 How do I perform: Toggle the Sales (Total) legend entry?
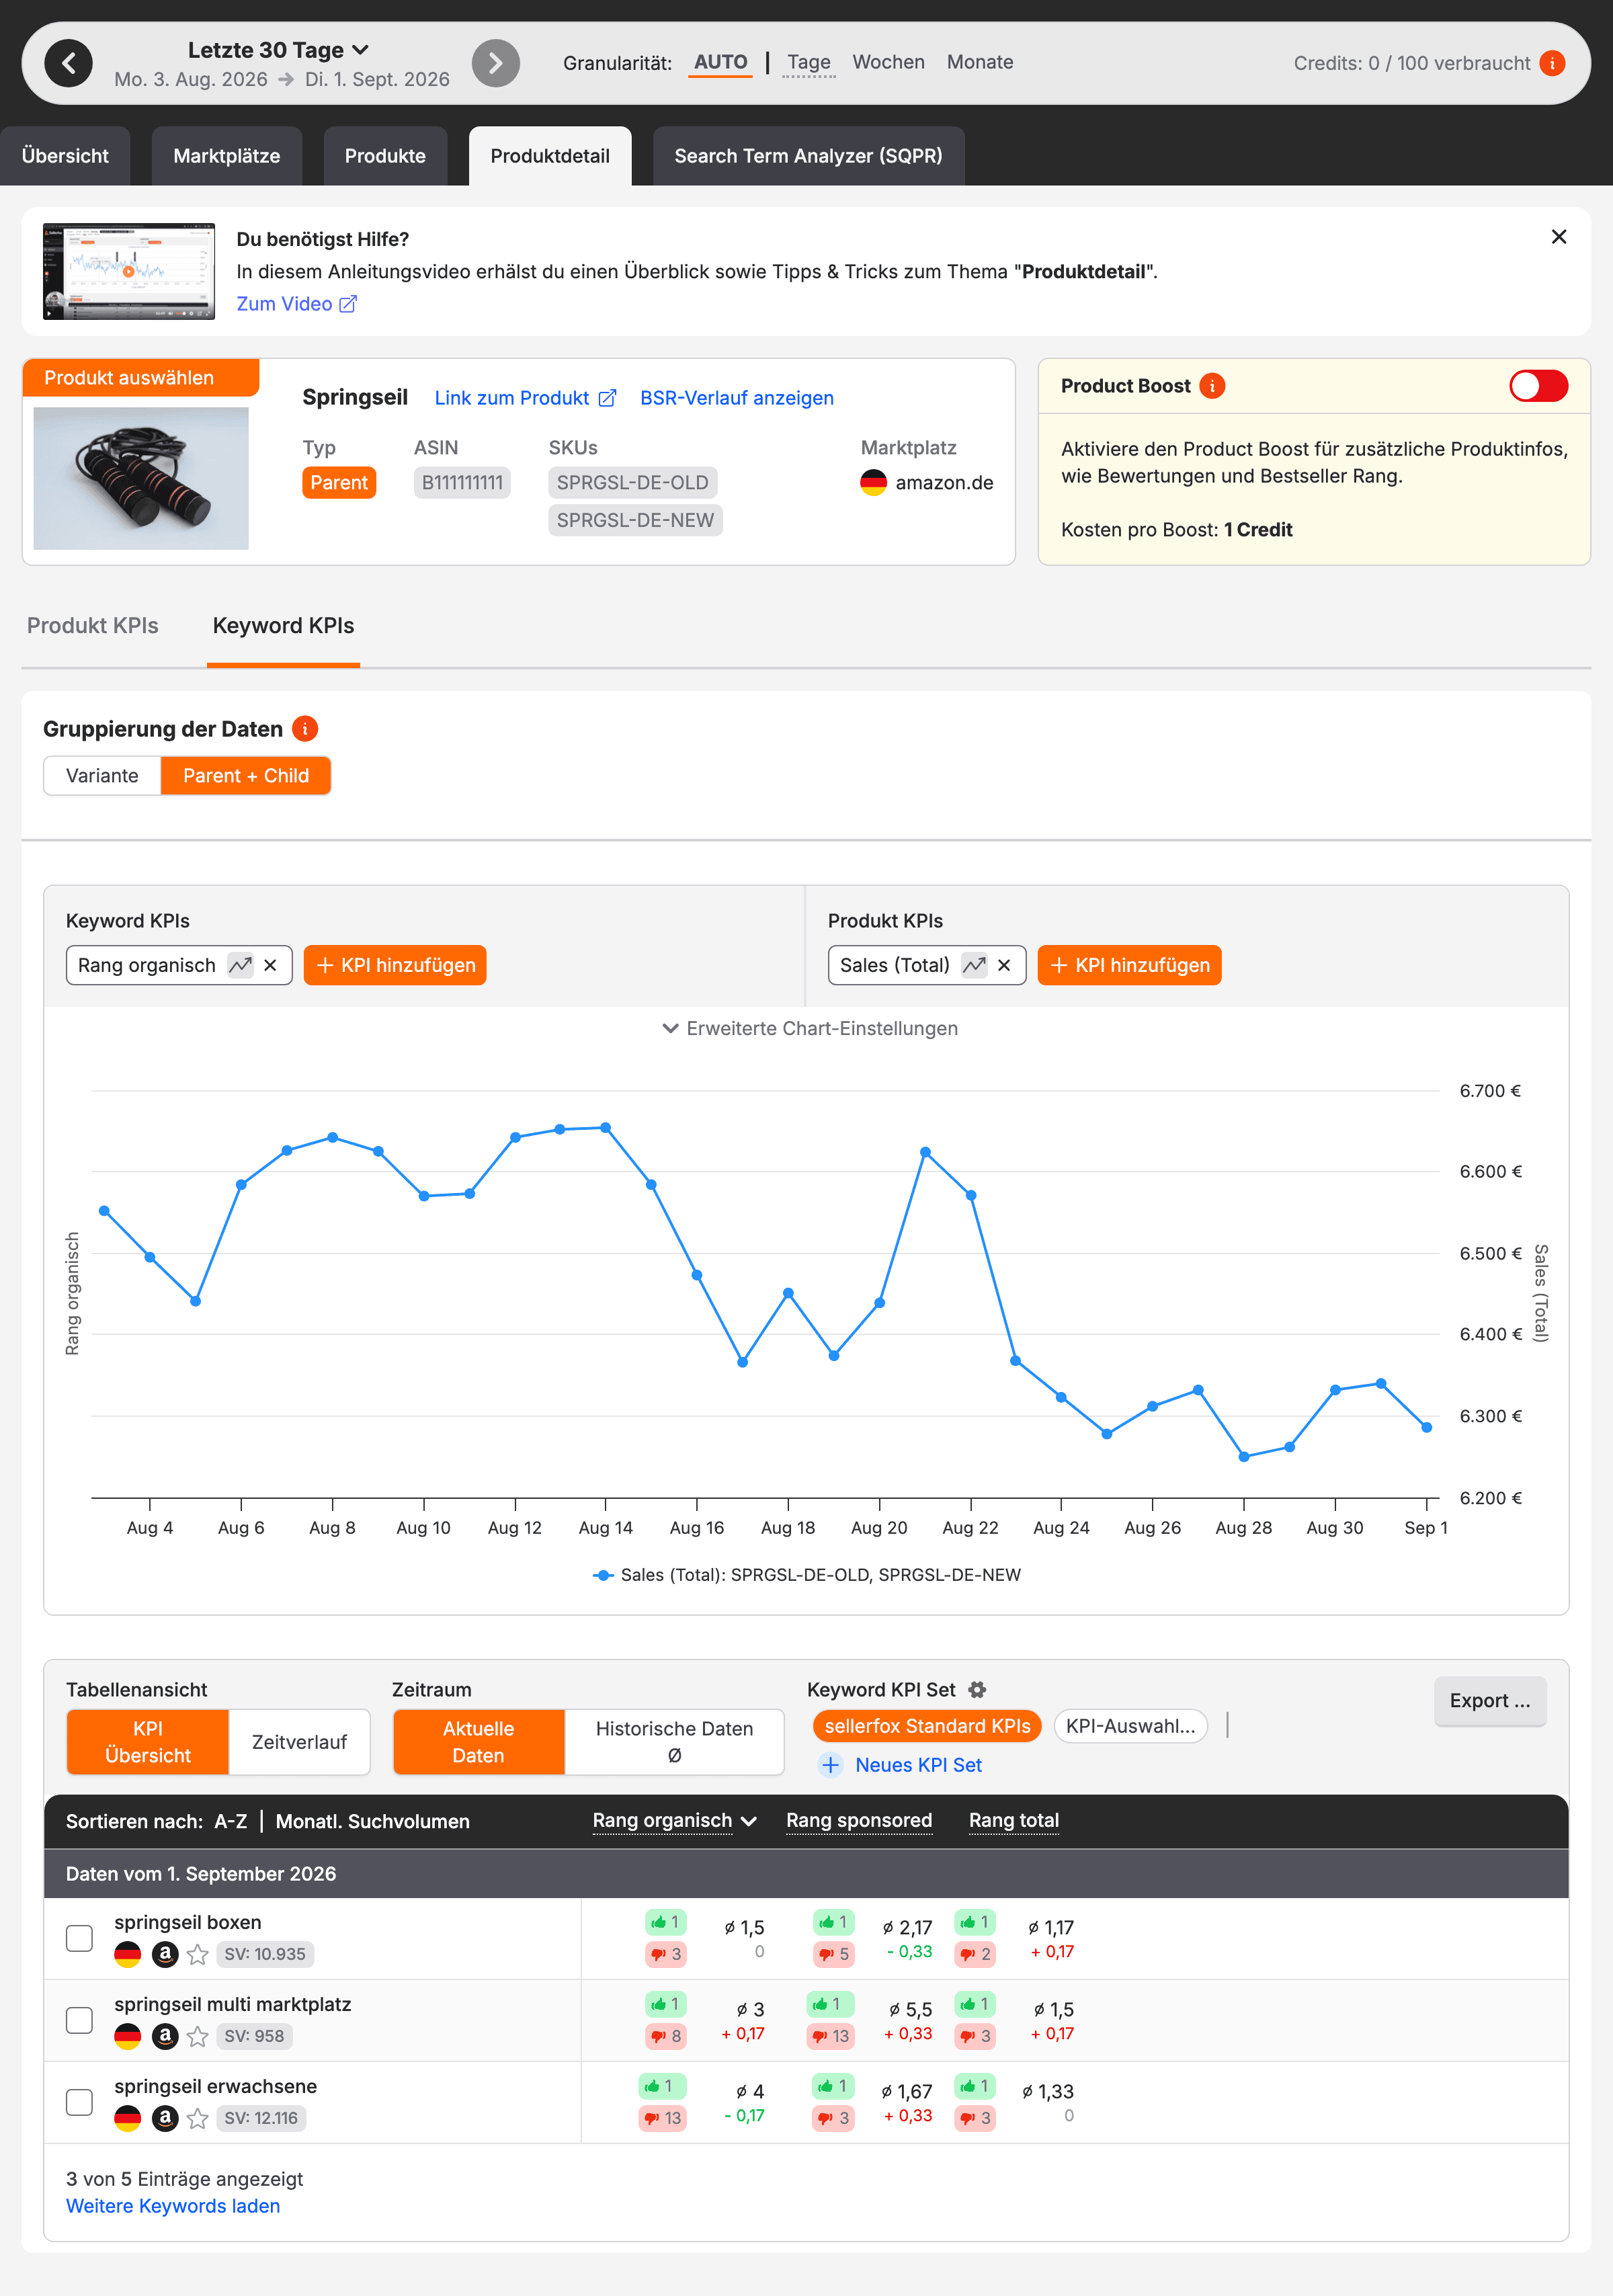tap(807, 1575)
